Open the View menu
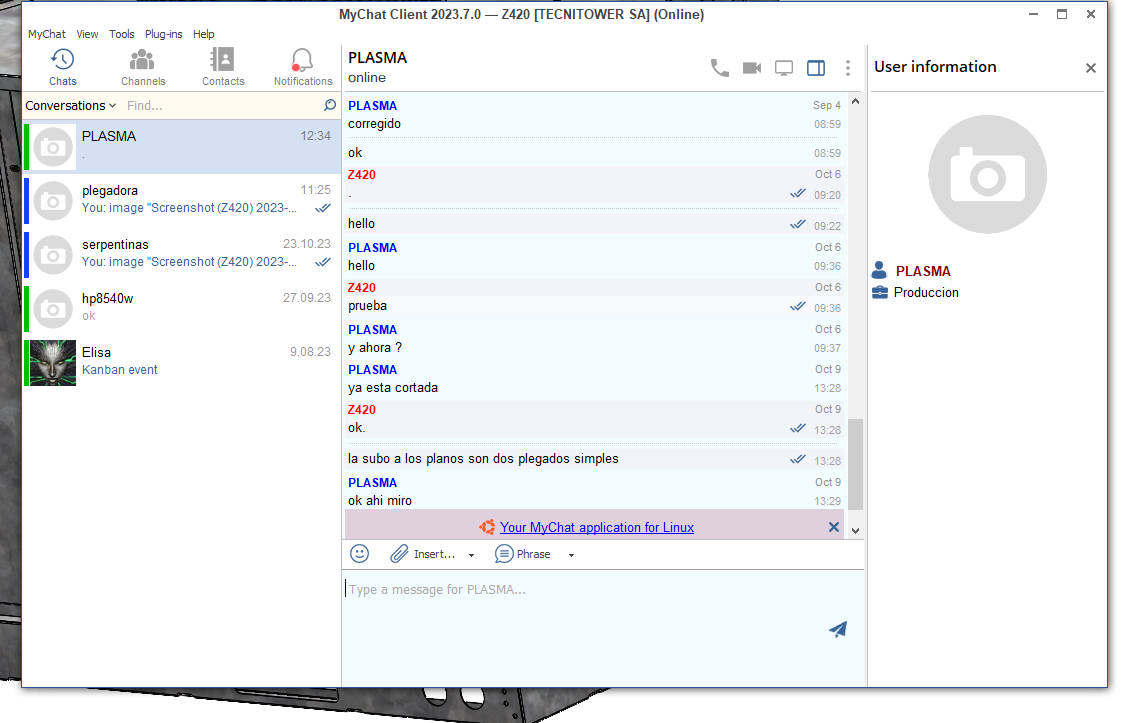The height and width of the screenshot is (723, 1137). point(87,34)
